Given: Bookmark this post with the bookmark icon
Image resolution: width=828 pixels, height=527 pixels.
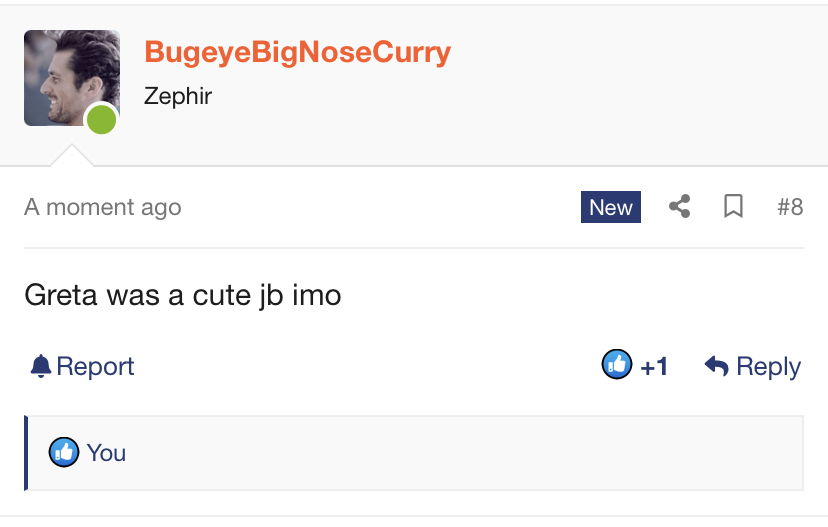Looking at the screenshot, I should 733,206.
